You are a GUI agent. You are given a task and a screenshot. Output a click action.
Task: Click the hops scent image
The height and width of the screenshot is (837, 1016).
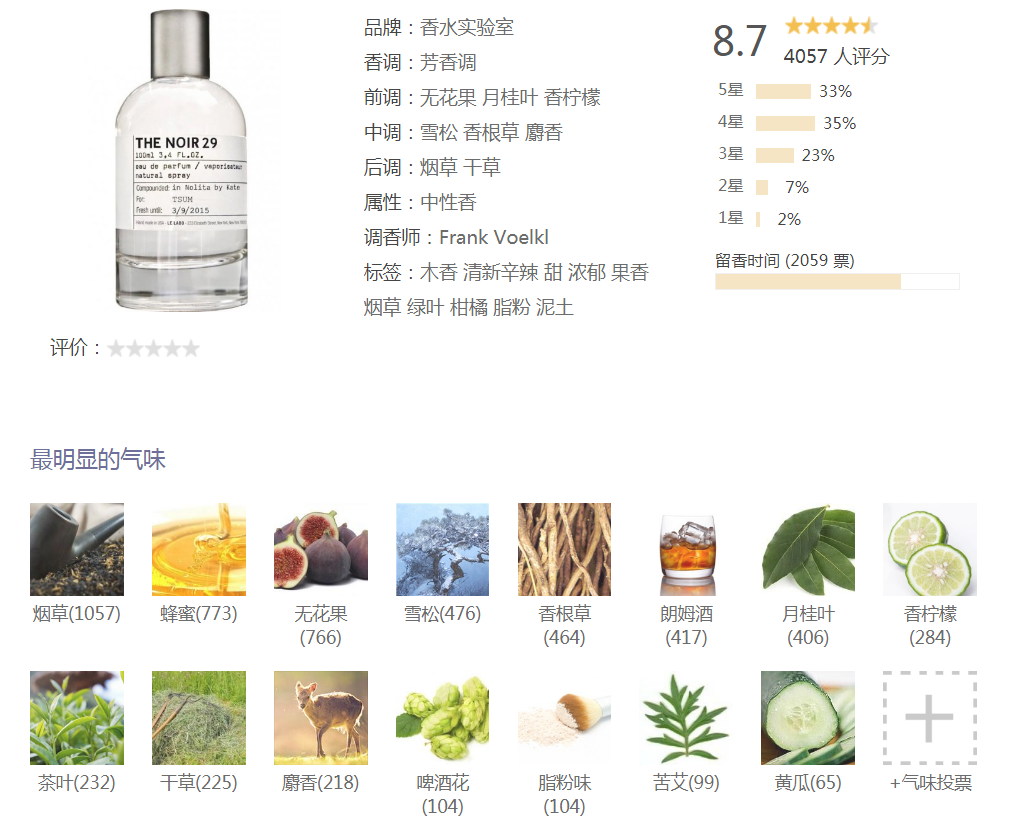coord(443,718)
